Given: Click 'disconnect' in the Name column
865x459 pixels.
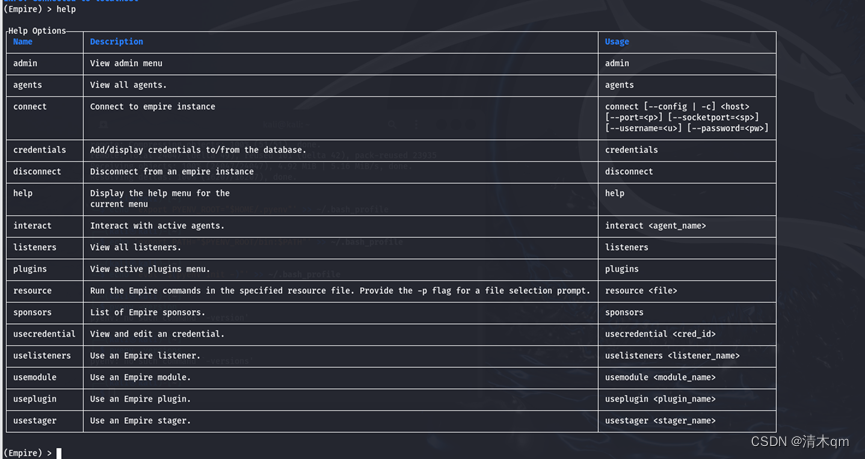Looking at the screenshot, I should pyautogui.click(x=37, y=172).
